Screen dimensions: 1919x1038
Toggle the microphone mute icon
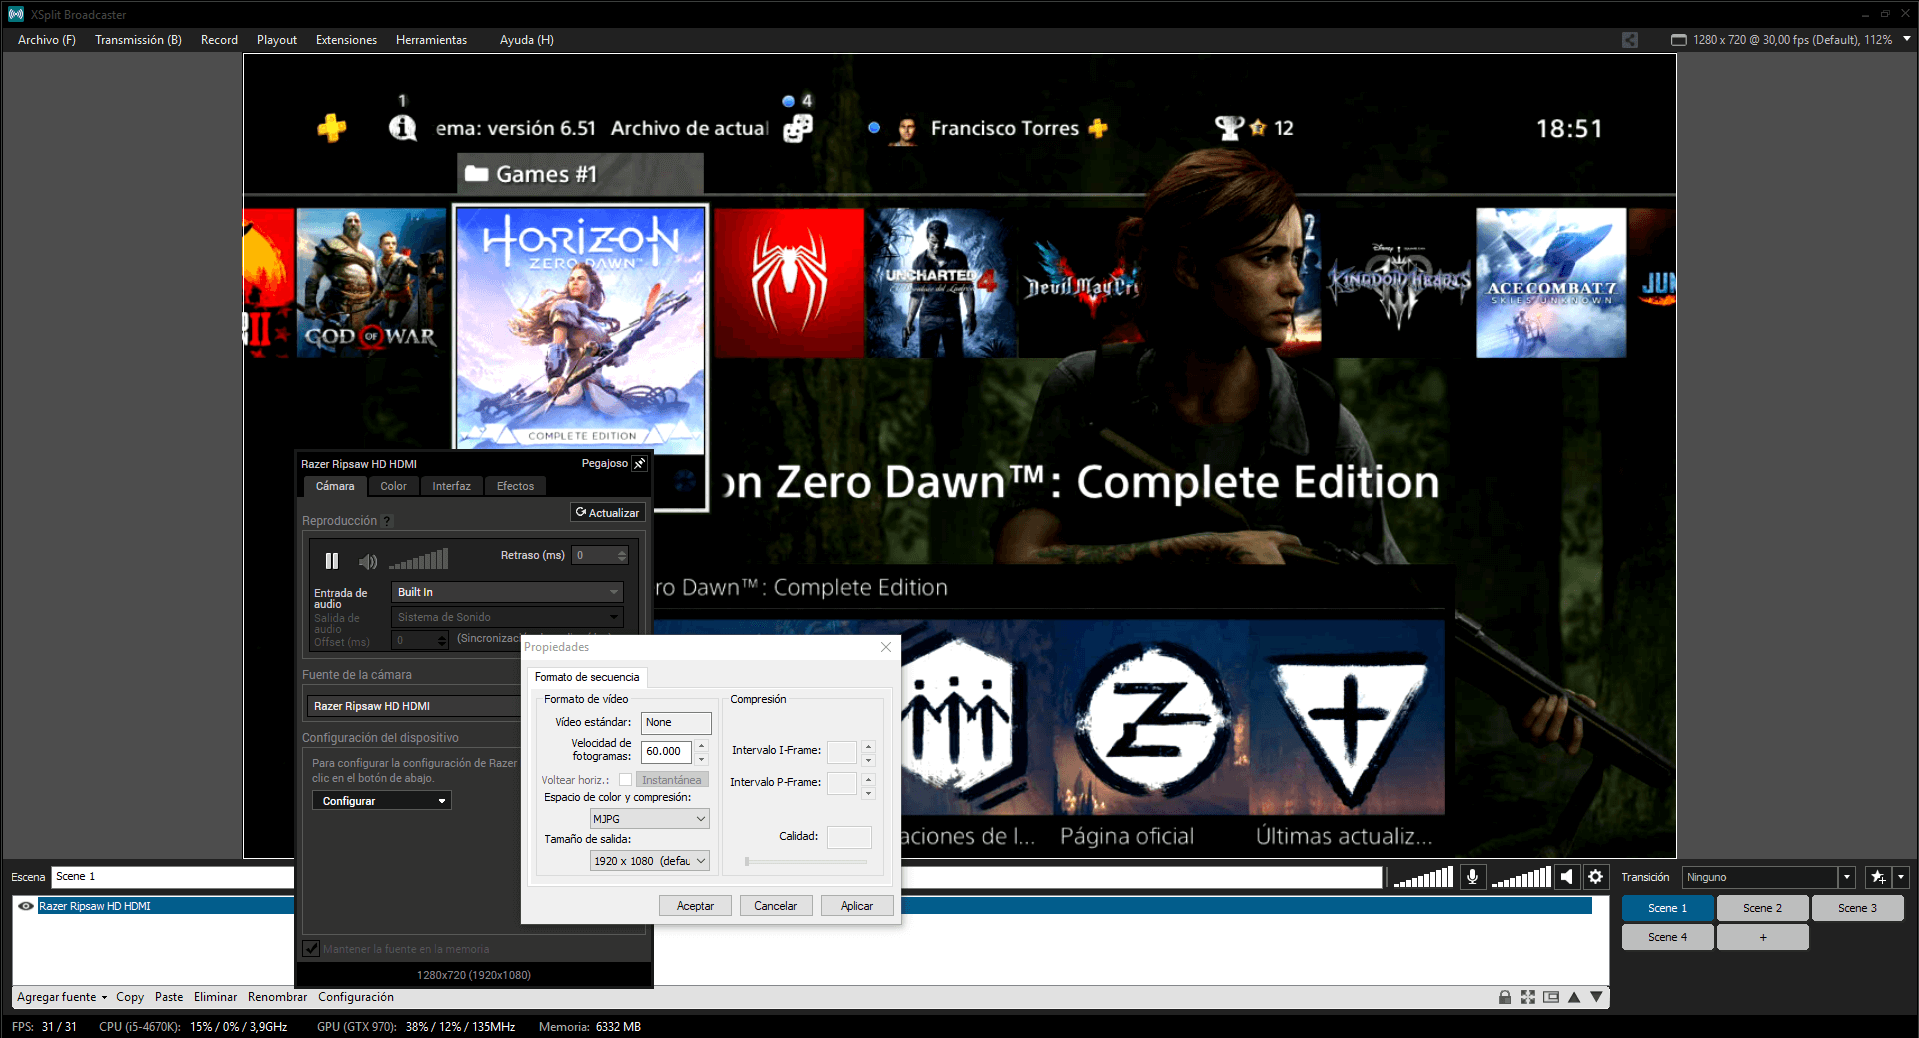tap(1472, 877)
